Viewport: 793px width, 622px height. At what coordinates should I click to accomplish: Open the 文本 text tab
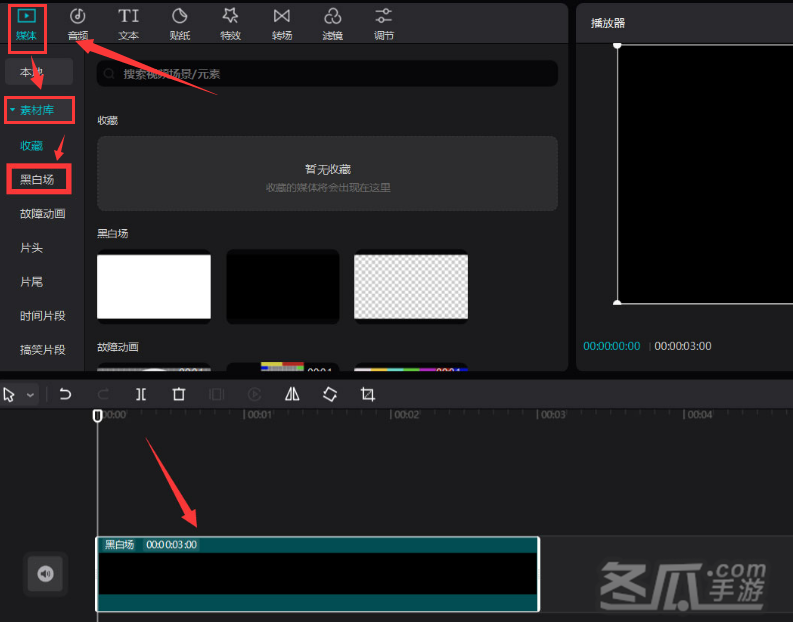point(128,24)
